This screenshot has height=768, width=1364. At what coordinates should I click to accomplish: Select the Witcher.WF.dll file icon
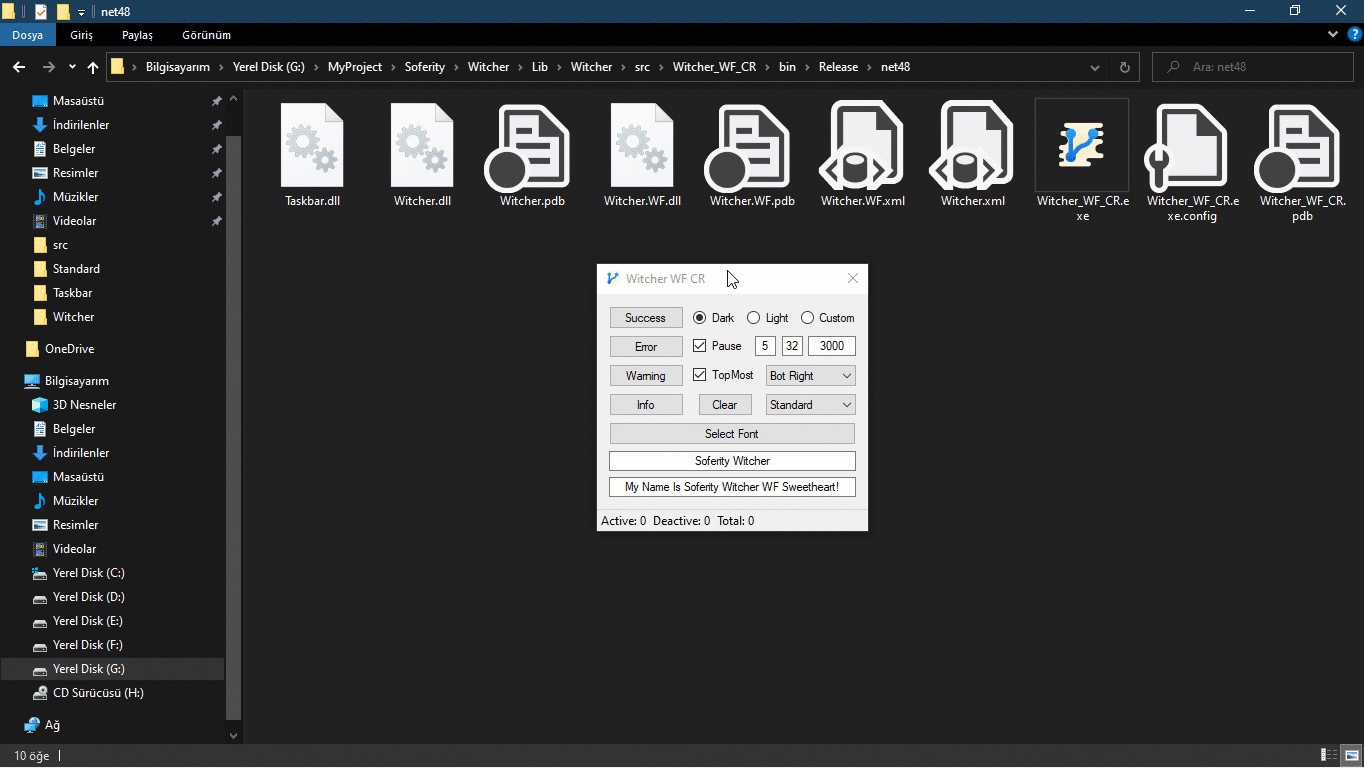coord(643,146)
